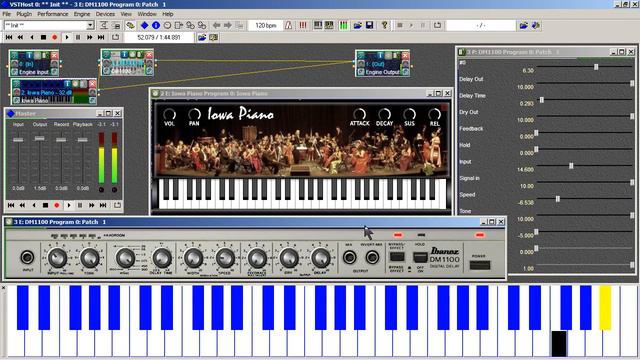Click stop in the top transport bar
The width and height of the screenshot is (640, 360).
[x=43, y=37]
